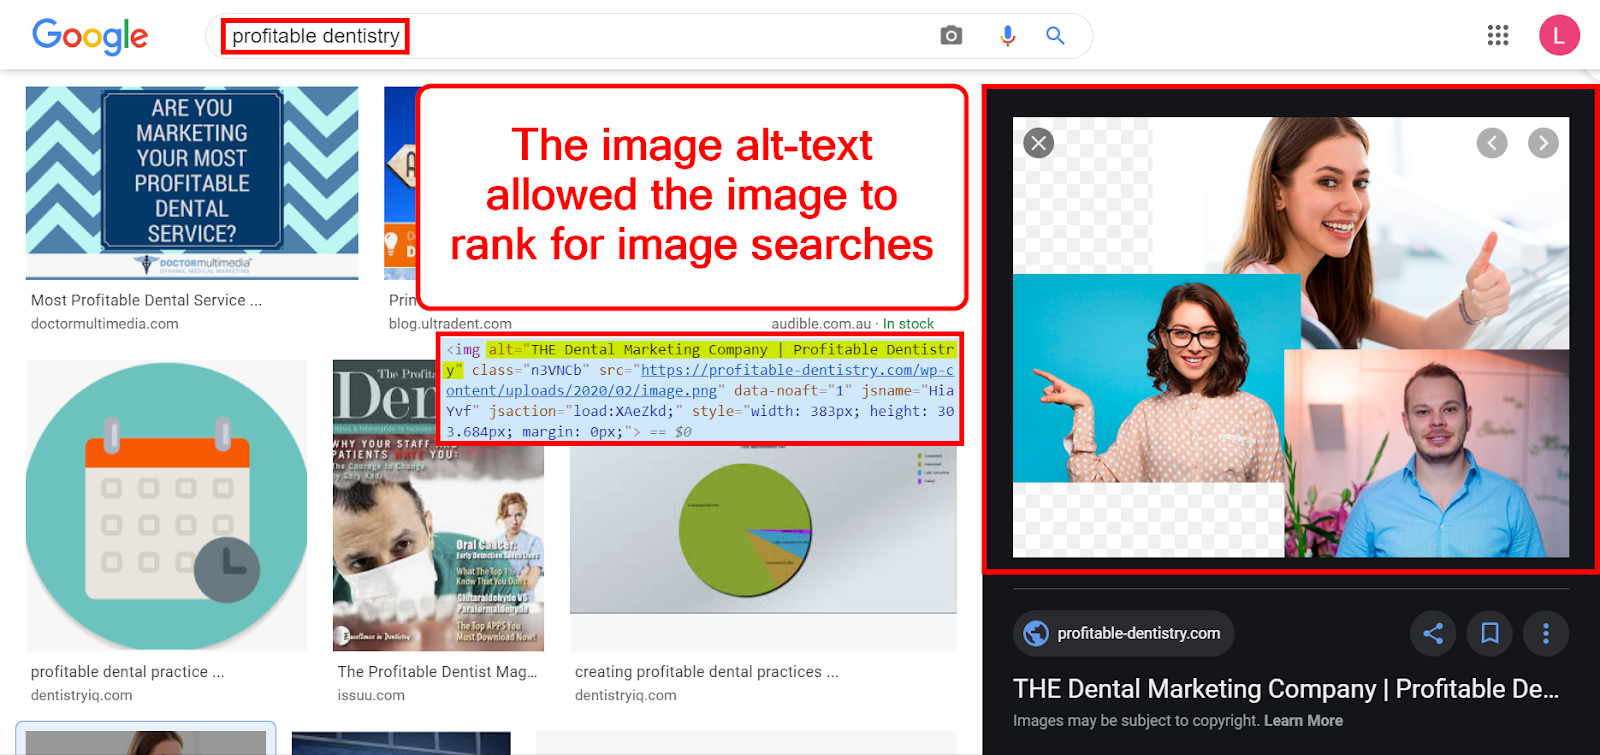This screenshot has width=1600, height=755.
Task: Click The Profitable Dentist Mag caption
Action: pyautogui.click(x=437, y=672)
